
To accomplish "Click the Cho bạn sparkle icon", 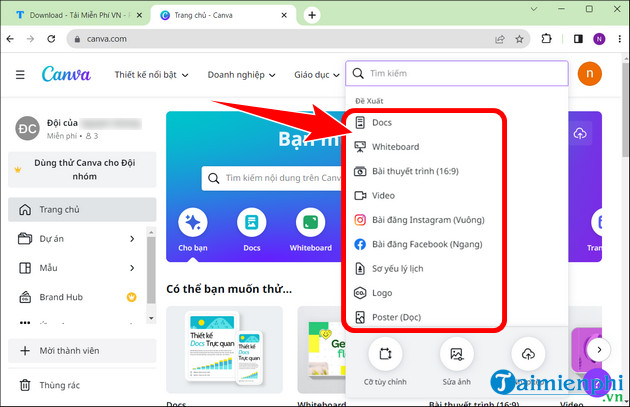I will pyautogui.click(x=193, y=222).
